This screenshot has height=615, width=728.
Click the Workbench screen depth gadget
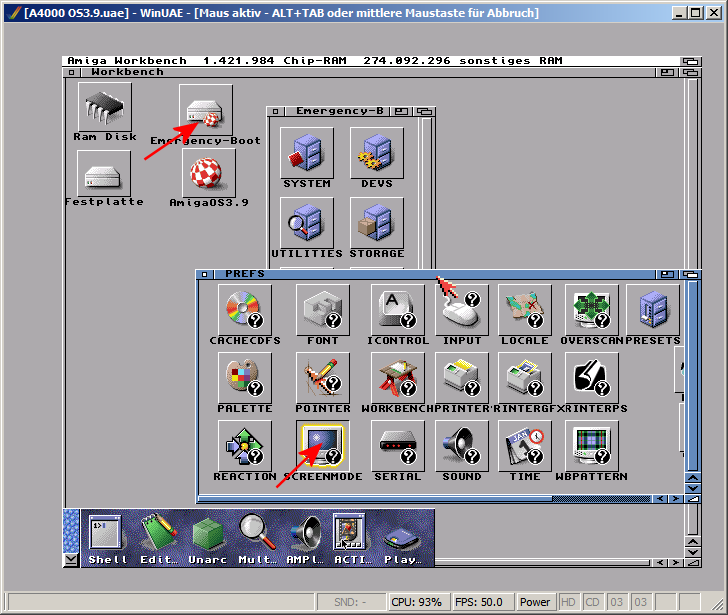690,61
